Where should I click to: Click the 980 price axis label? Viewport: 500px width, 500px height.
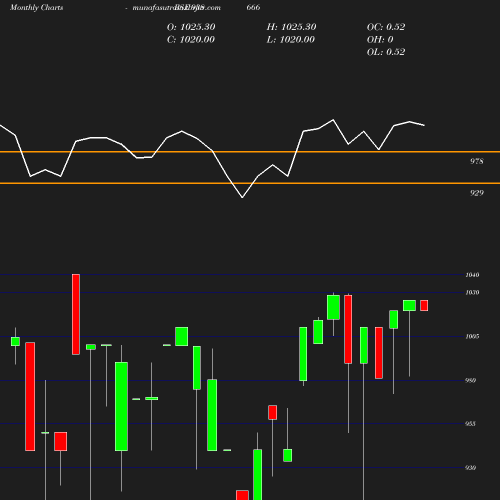click(470, 380)
